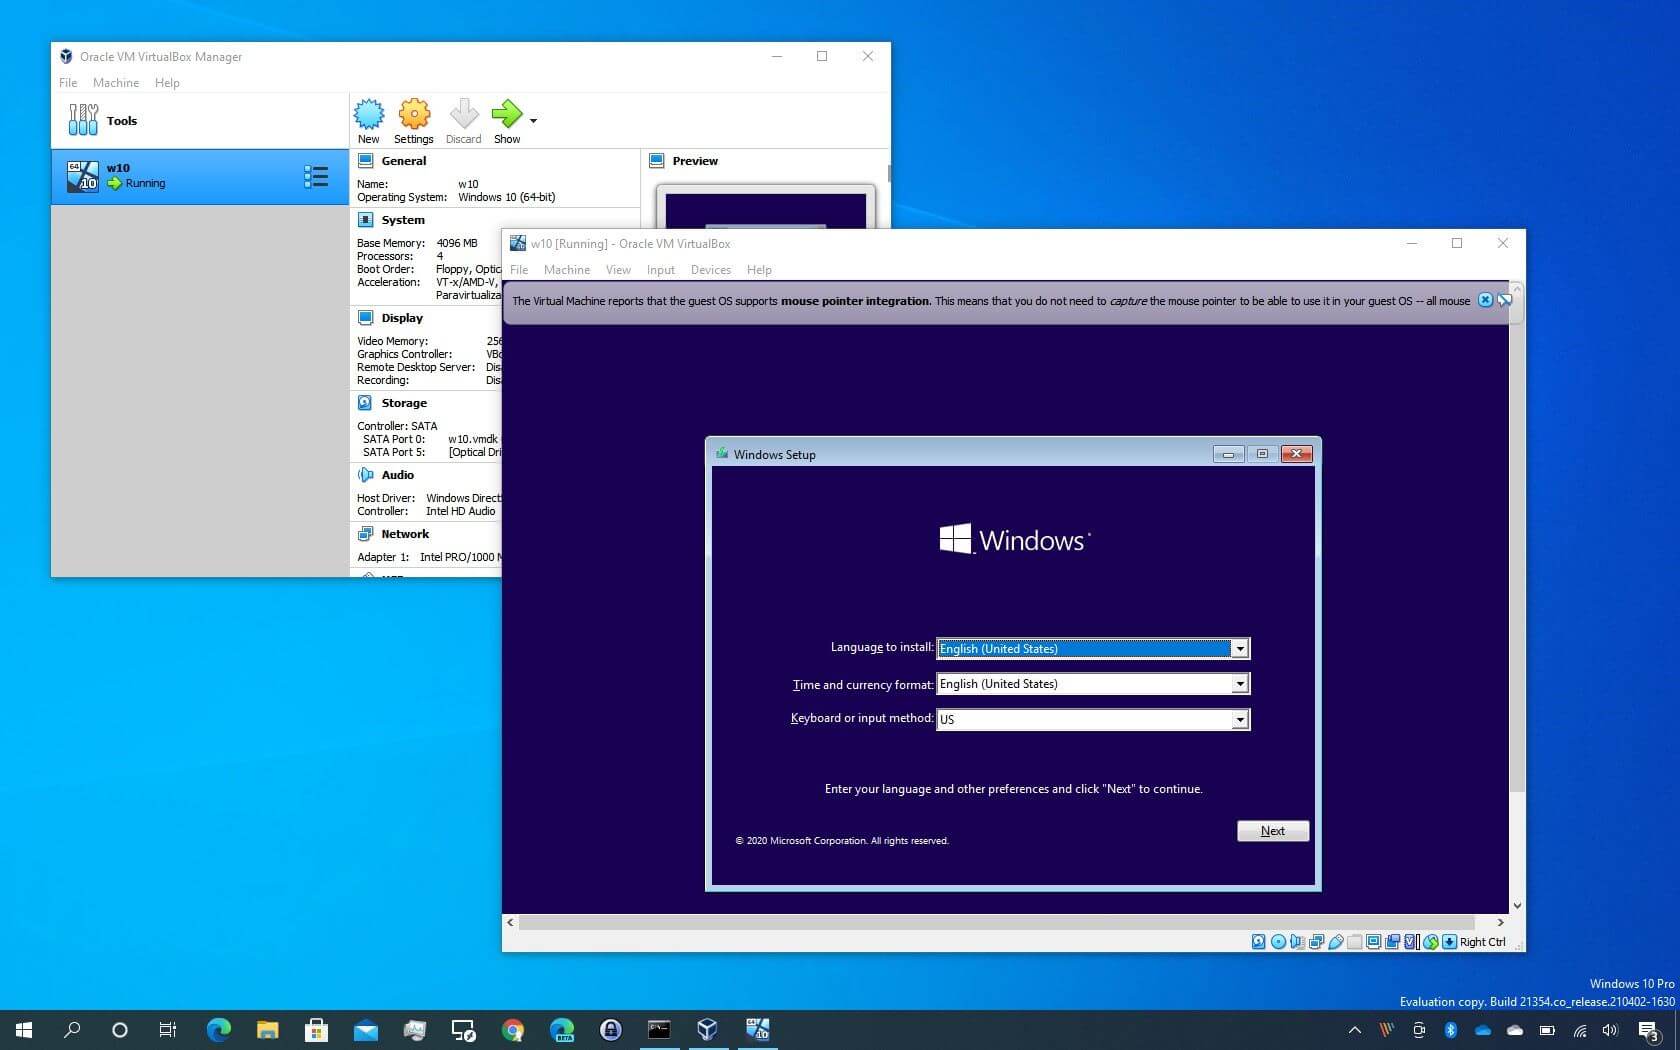The image size is (1680, 1050).
Task: Toggle the OneDrive system tray icon
Action: [1483, 1031]
